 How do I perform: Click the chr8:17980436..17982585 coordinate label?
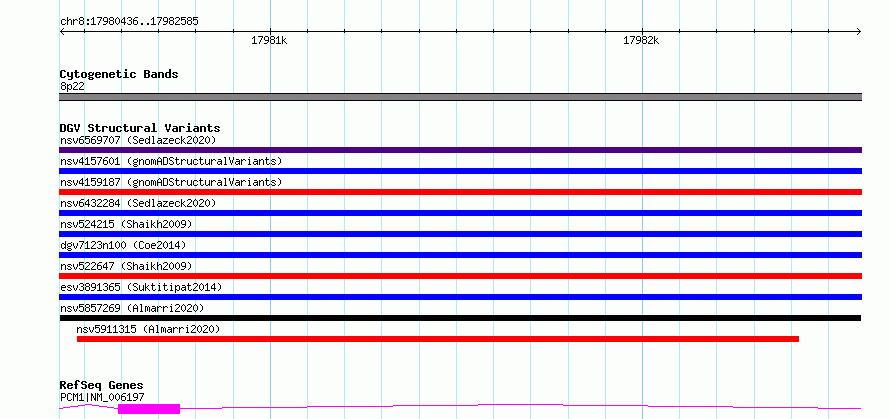point(129,22)
